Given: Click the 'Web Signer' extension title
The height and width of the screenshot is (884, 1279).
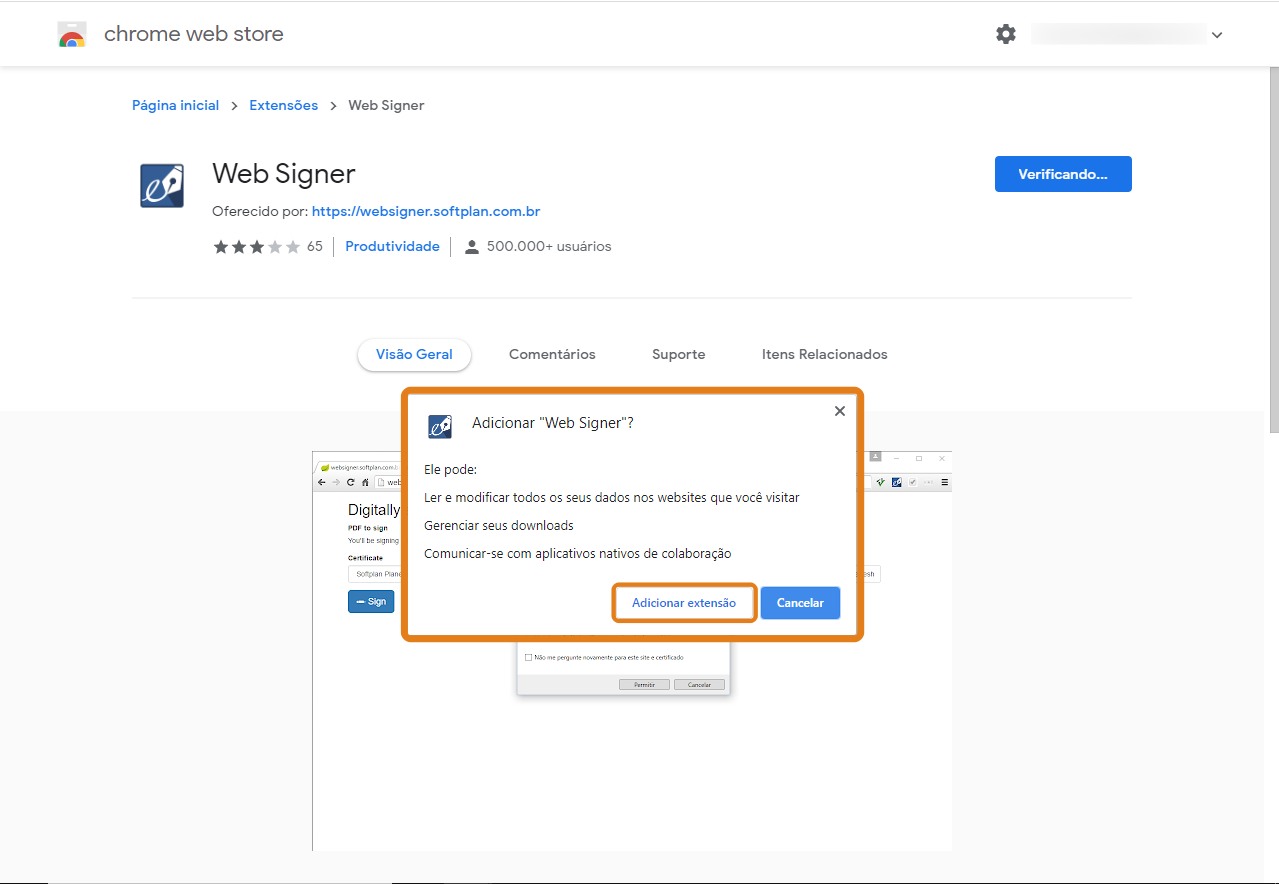Looking at the screenshot, I should pos(284,173).
